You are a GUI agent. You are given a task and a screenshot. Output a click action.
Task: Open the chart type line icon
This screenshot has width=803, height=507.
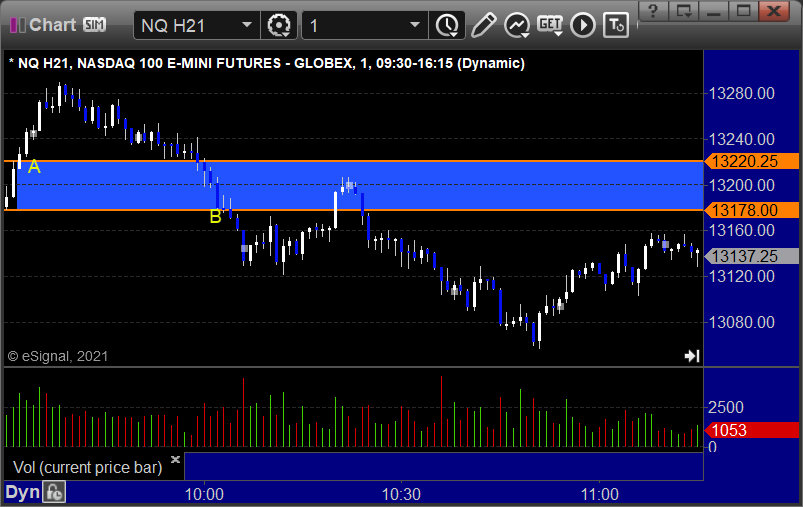pyautogui.click(x=517, y=25)
